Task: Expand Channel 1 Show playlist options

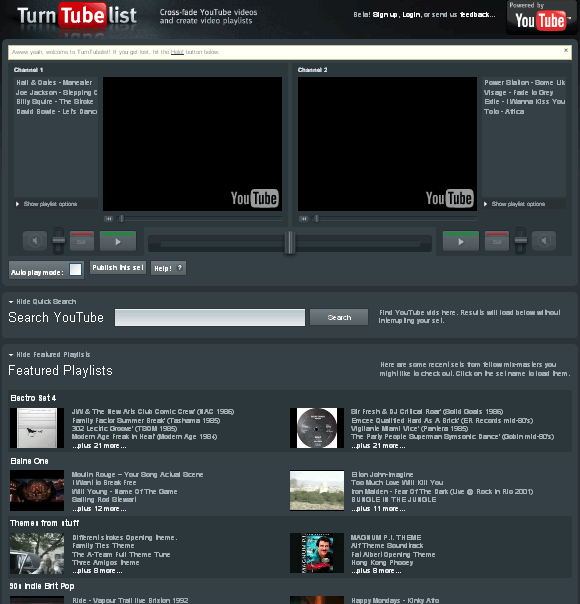Action: pos(50,204)
